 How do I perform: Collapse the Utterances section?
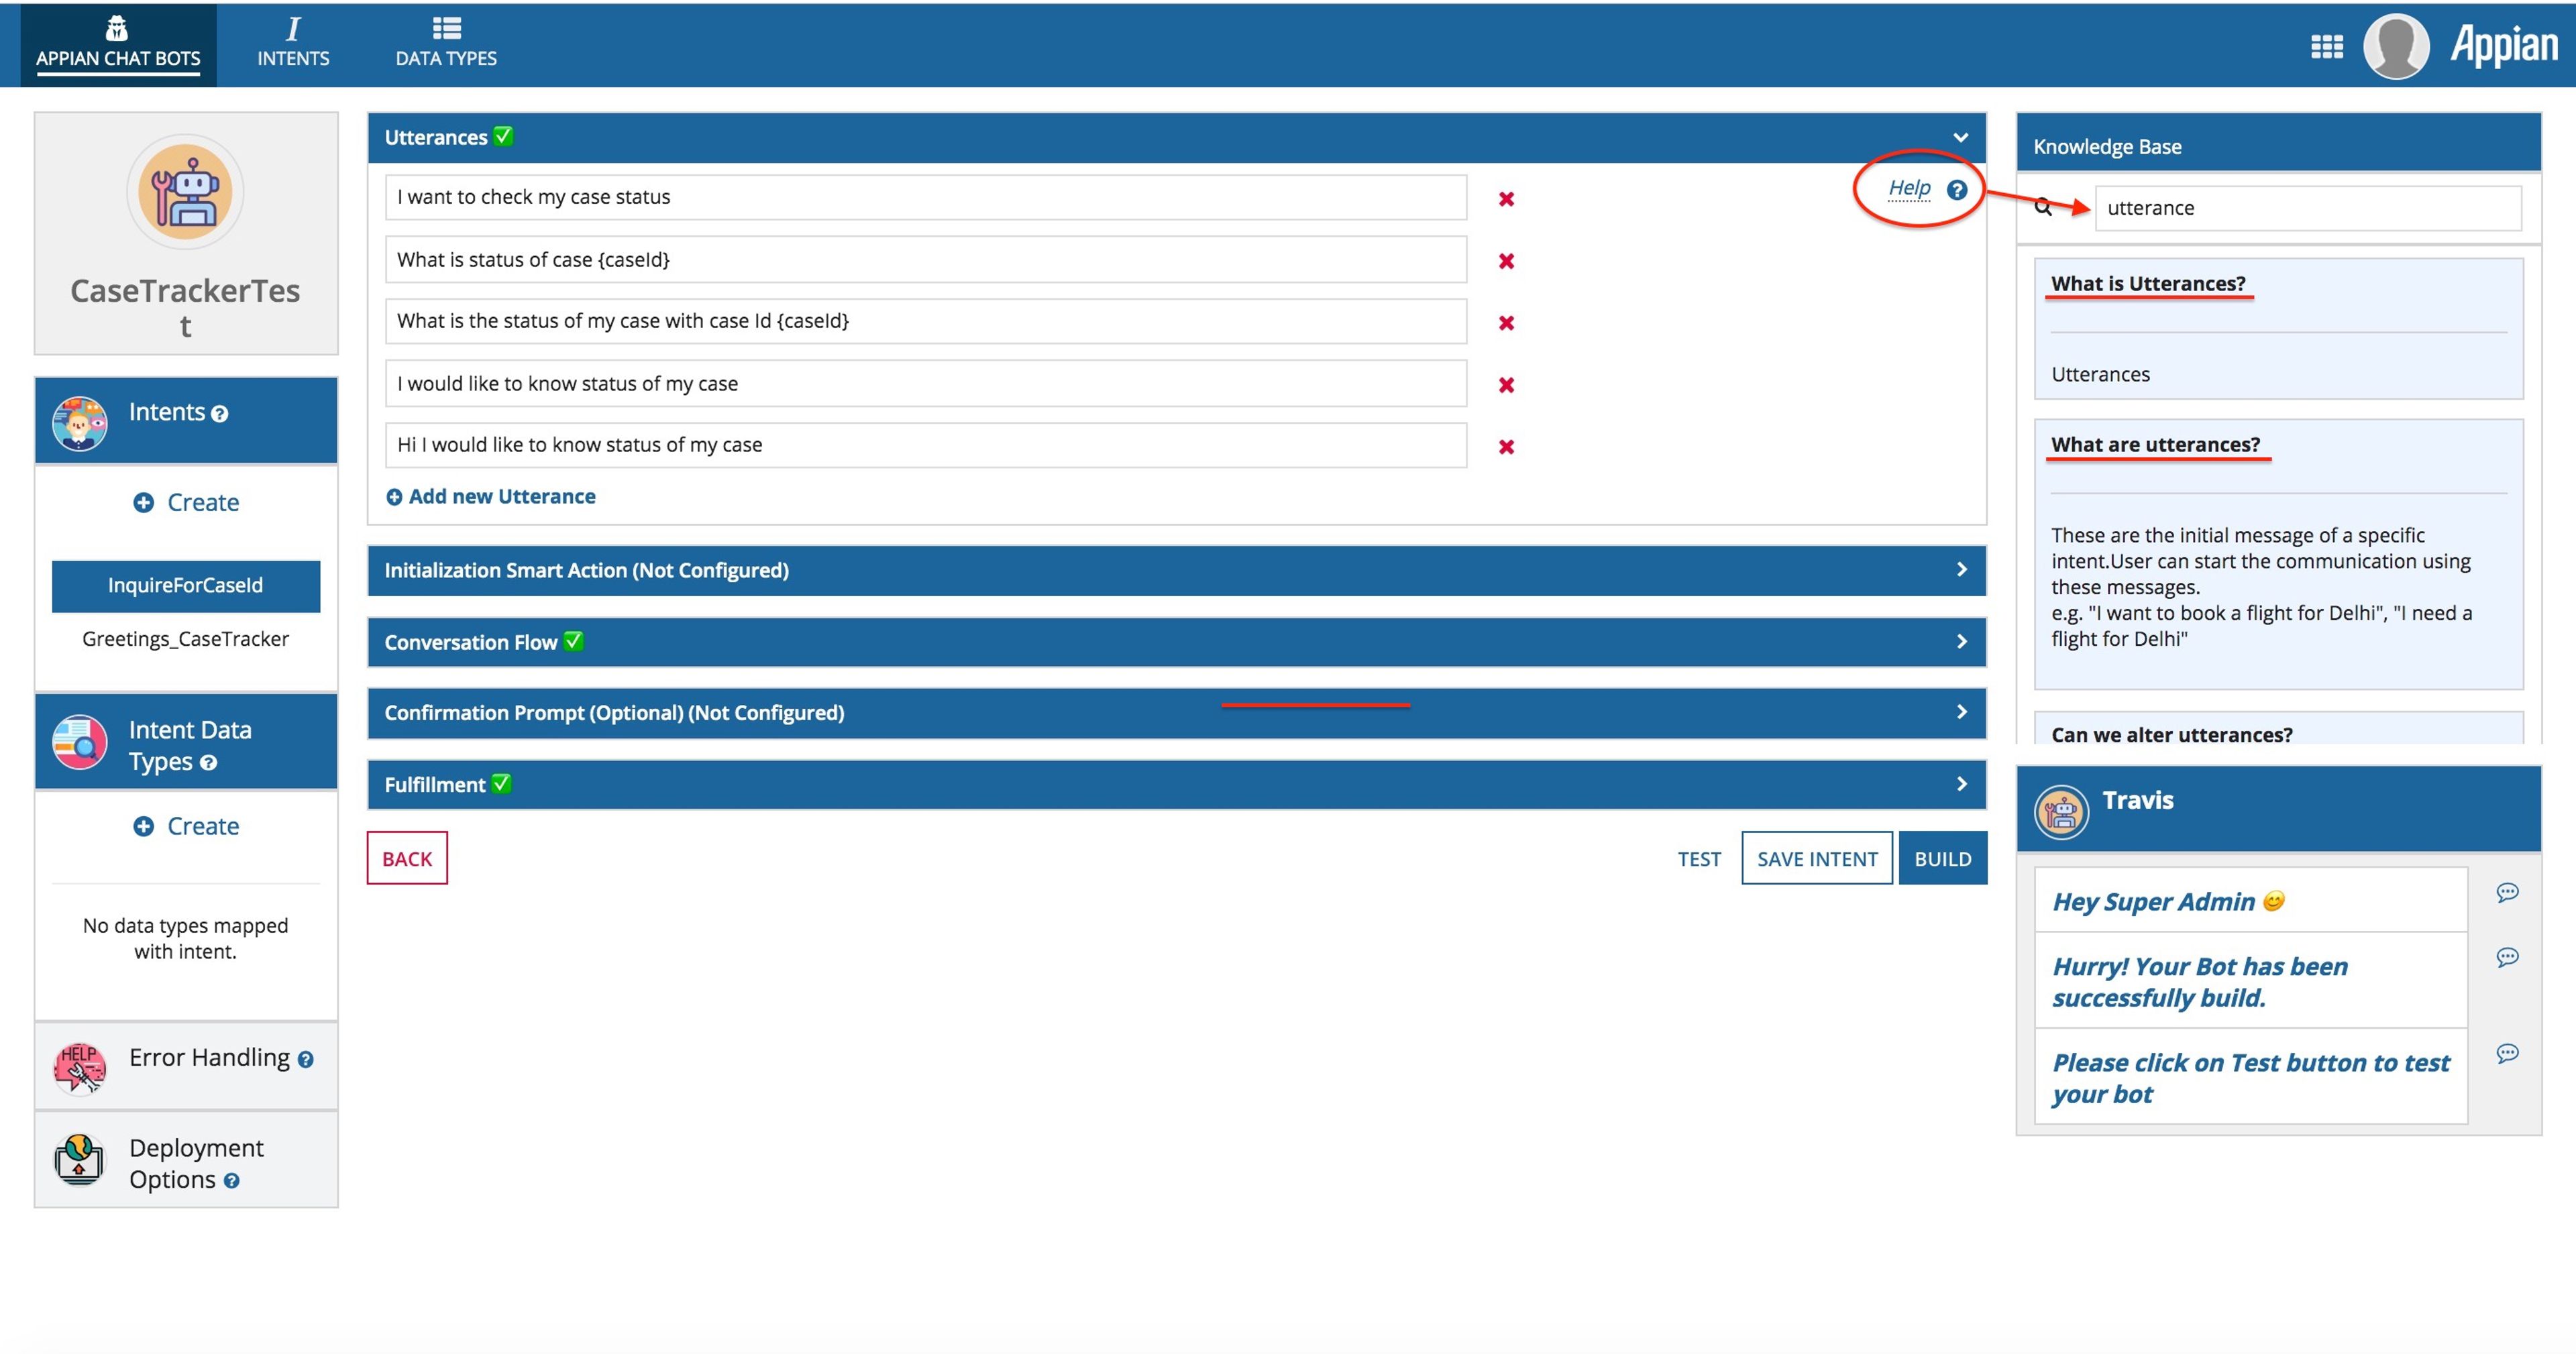coord(1960,137)
